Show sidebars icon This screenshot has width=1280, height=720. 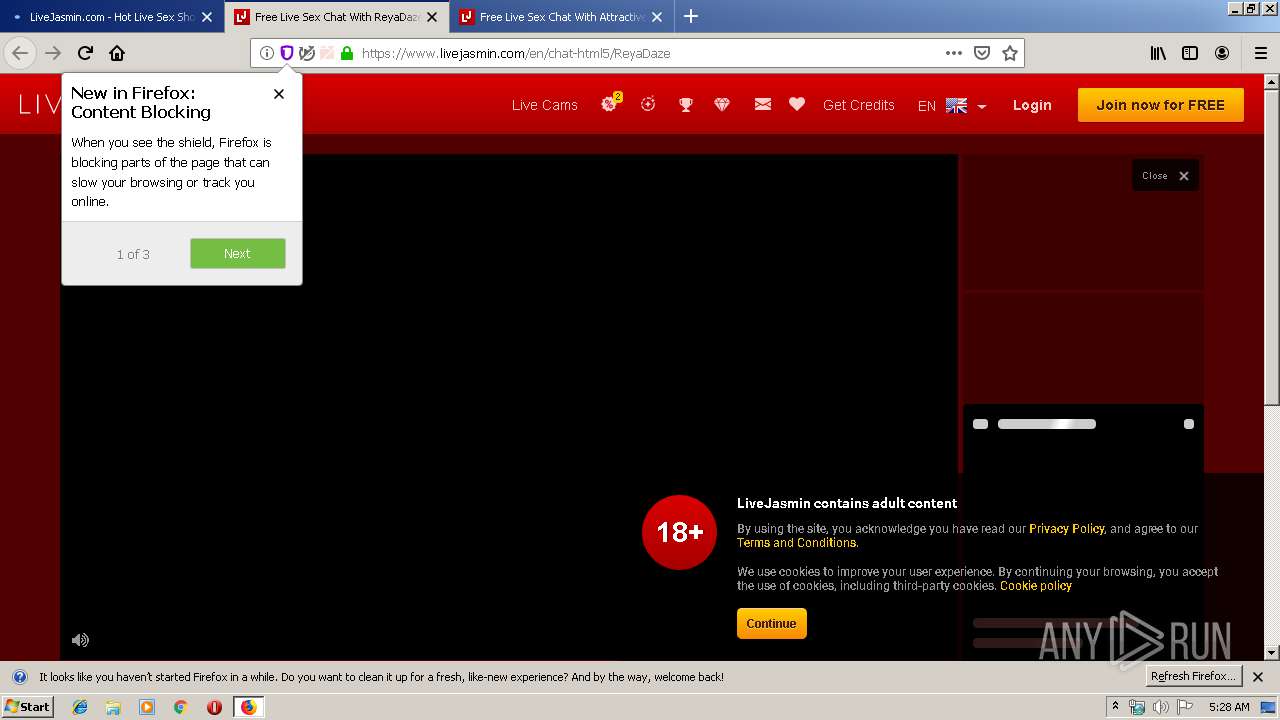[x=1190, y=53]
